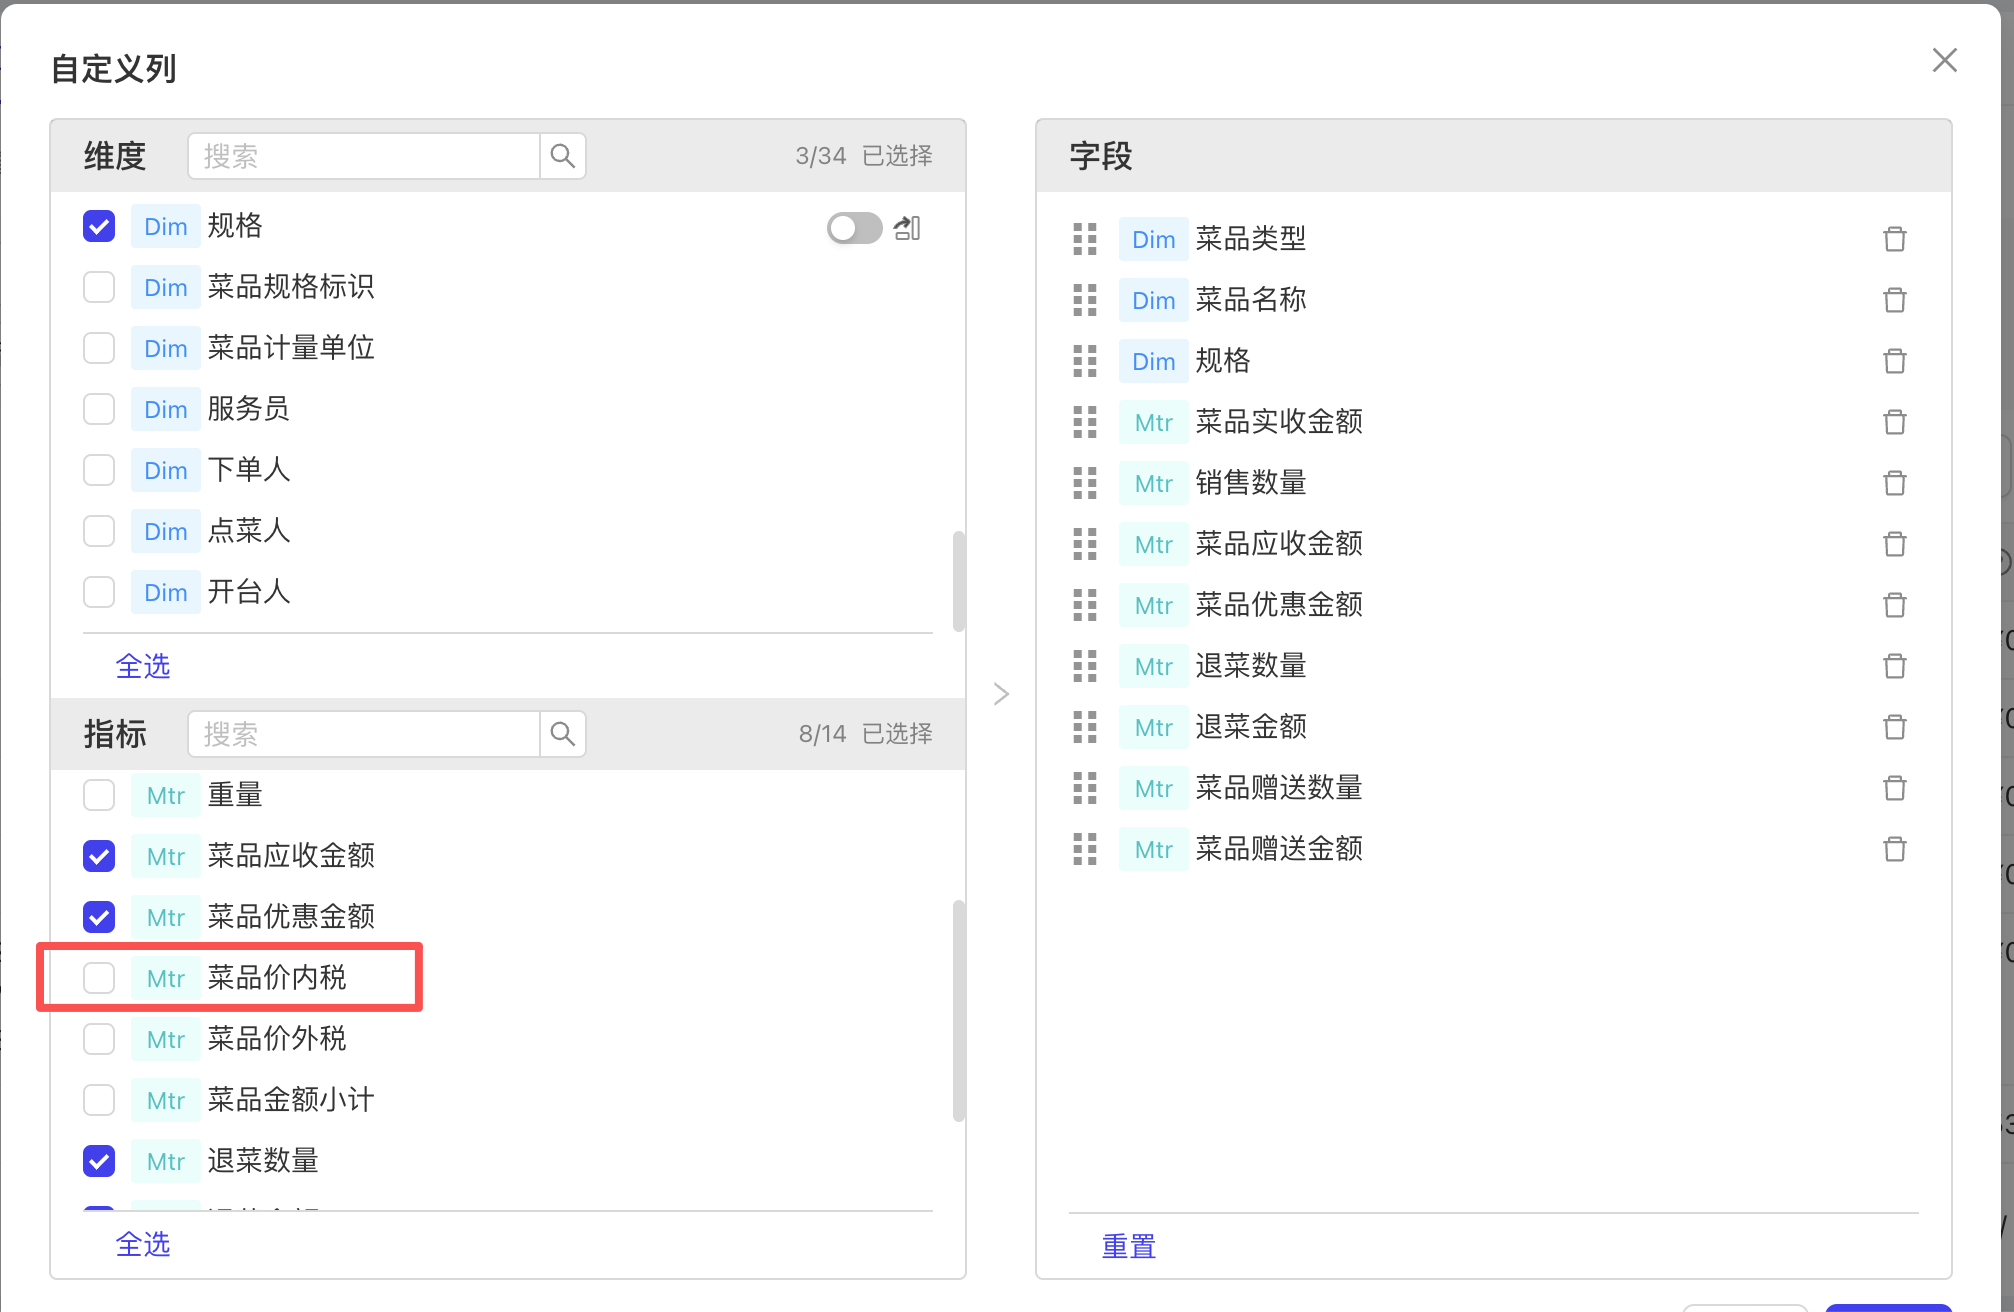Click the pin-to-top icon beside 规格

click(x=907, y=228)
